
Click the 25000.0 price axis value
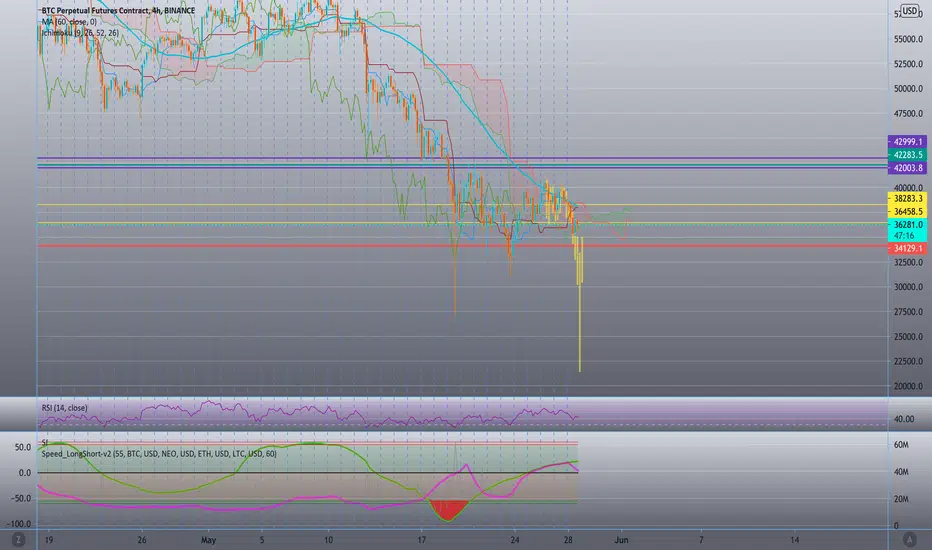(x=909, y=337)
